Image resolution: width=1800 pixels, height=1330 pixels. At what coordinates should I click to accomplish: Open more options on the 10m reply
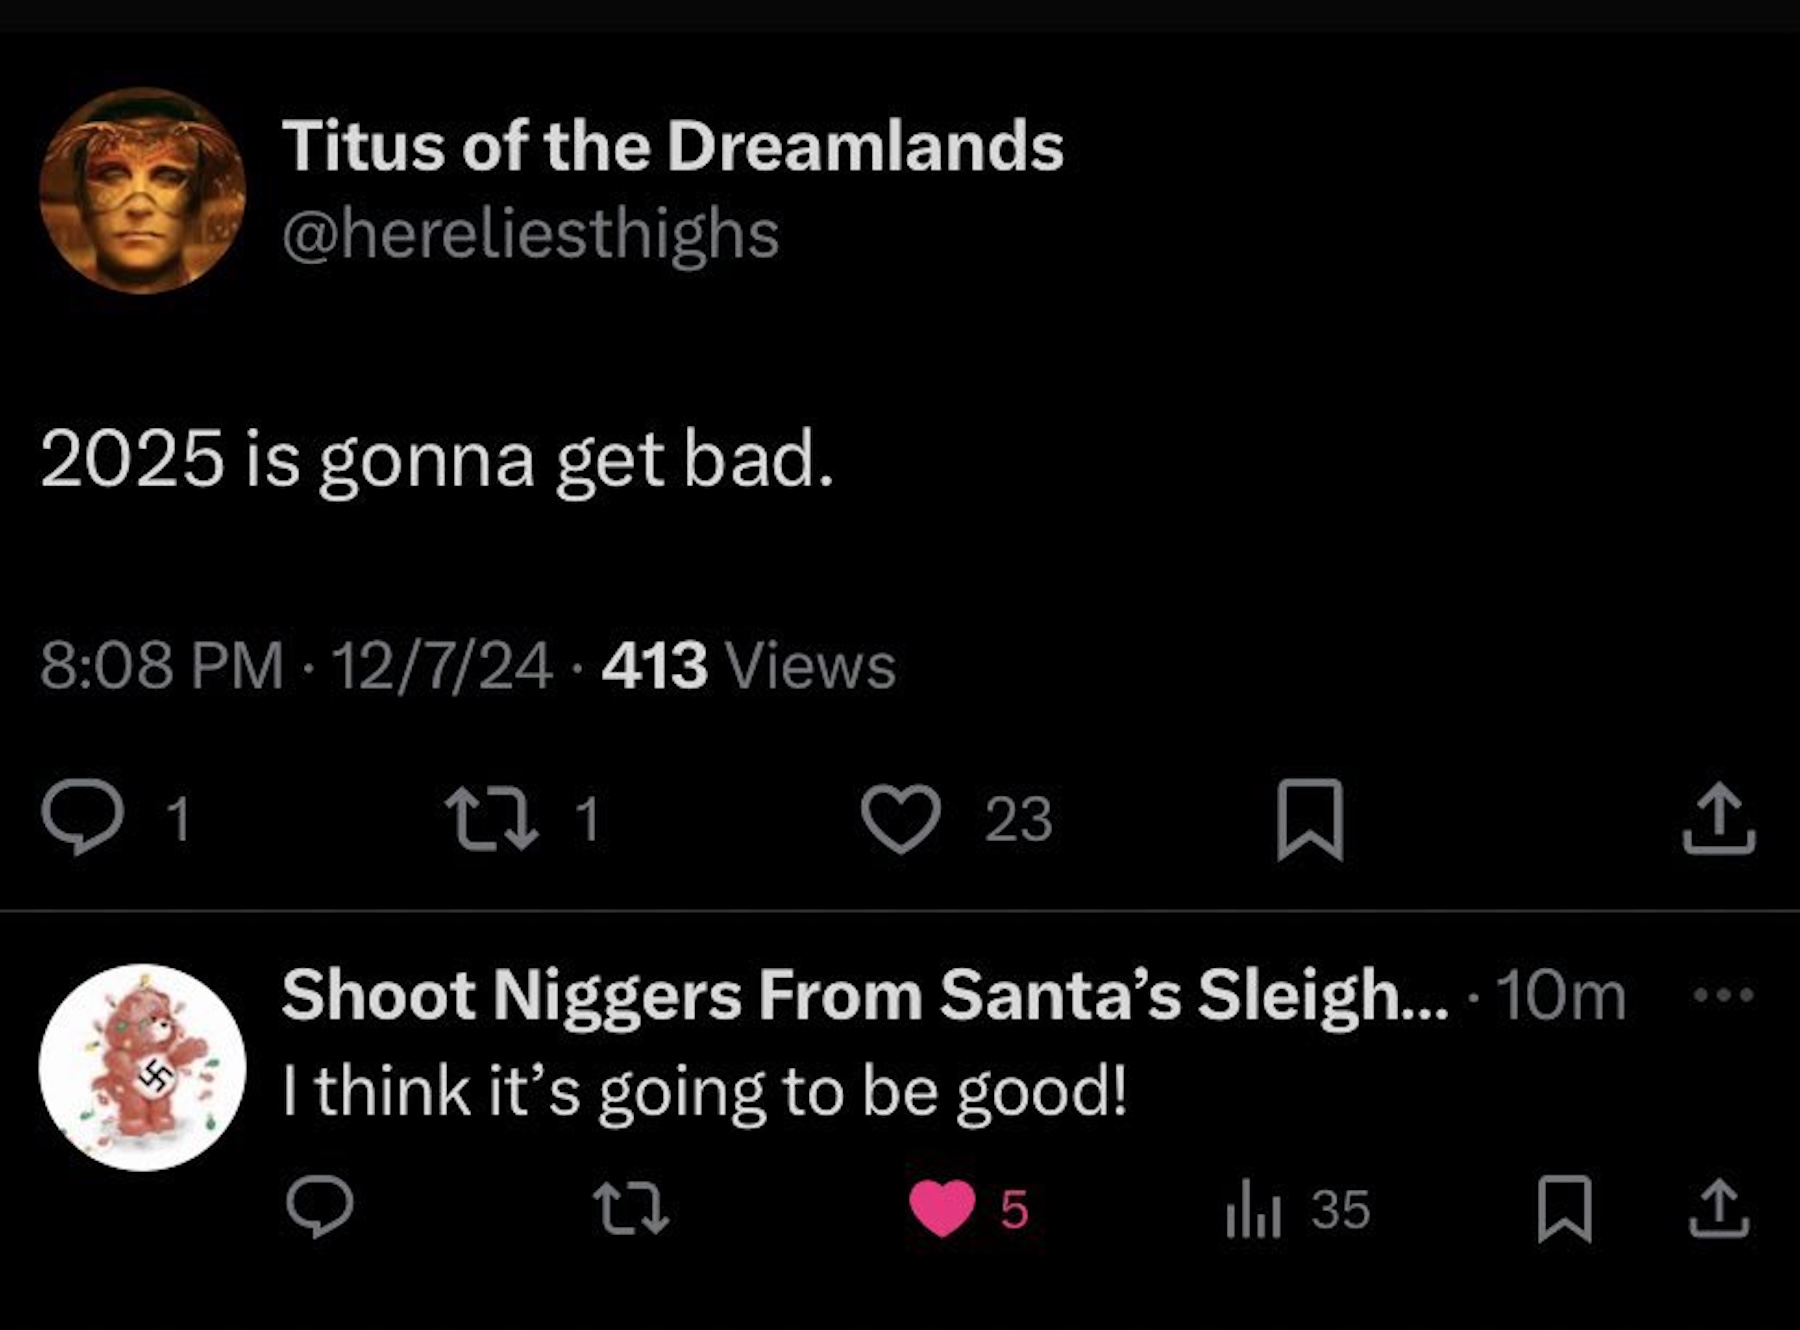click(x=1722, y=995)
